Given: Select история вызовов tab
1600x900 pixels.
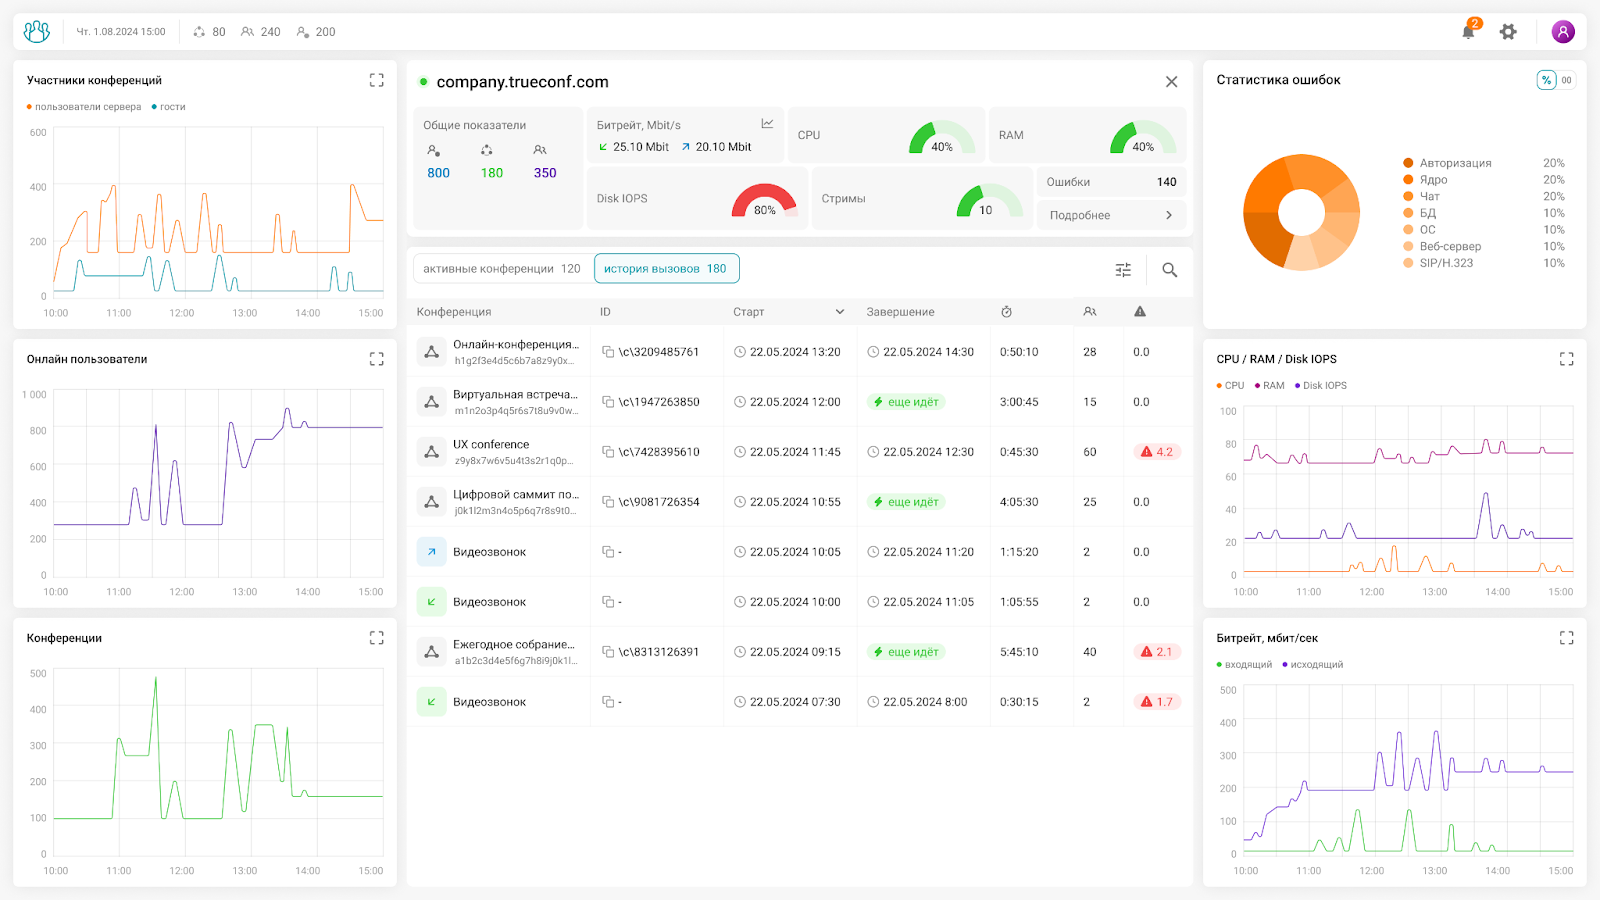Looking at the screenshot, I should [x=666, y=269].
